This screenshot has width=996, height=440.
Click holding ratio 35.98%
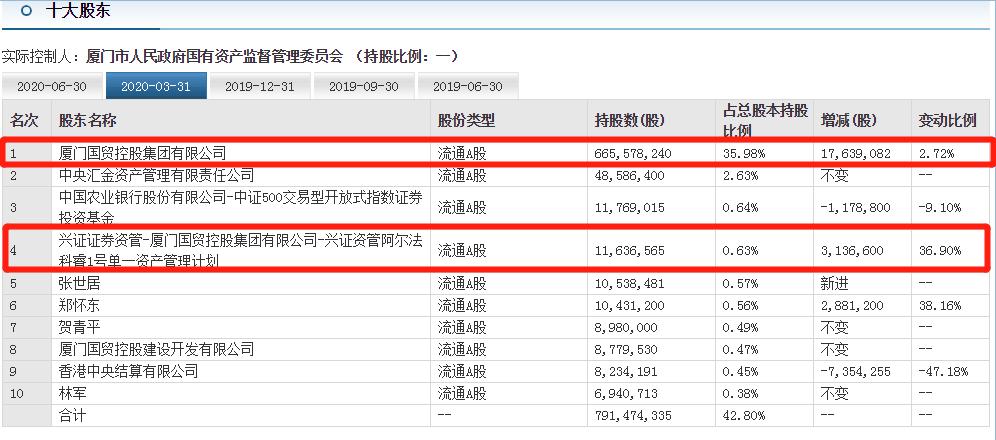point(743,154)
